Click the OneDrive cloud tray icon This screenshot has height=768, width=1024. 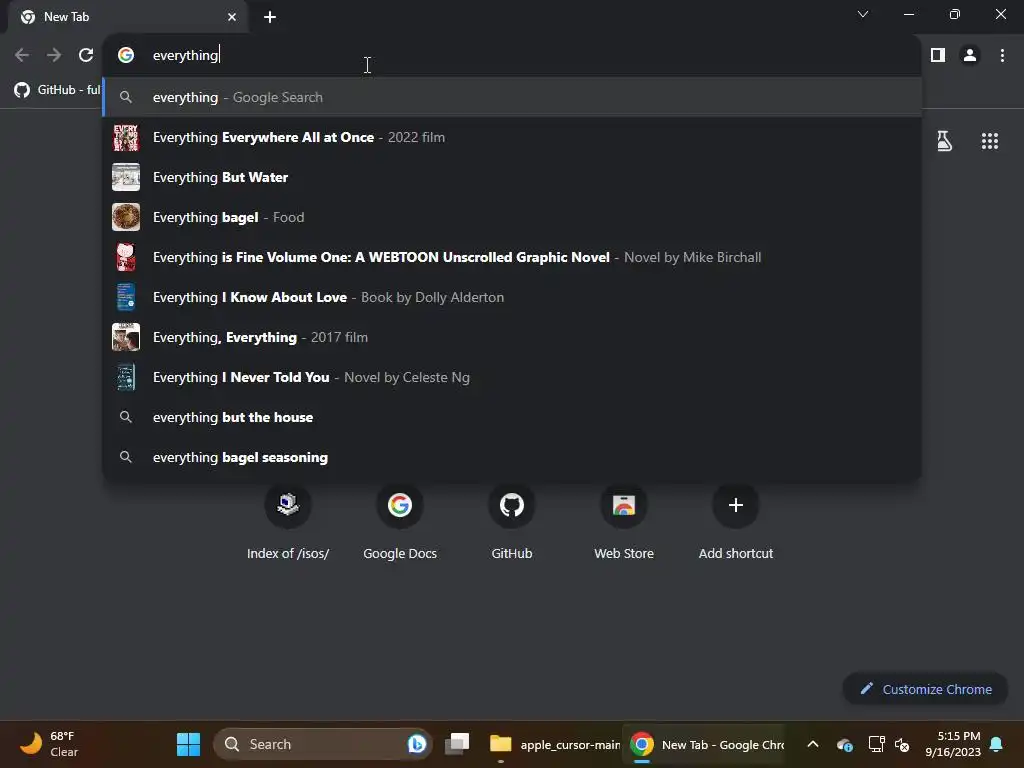[844, 744]
